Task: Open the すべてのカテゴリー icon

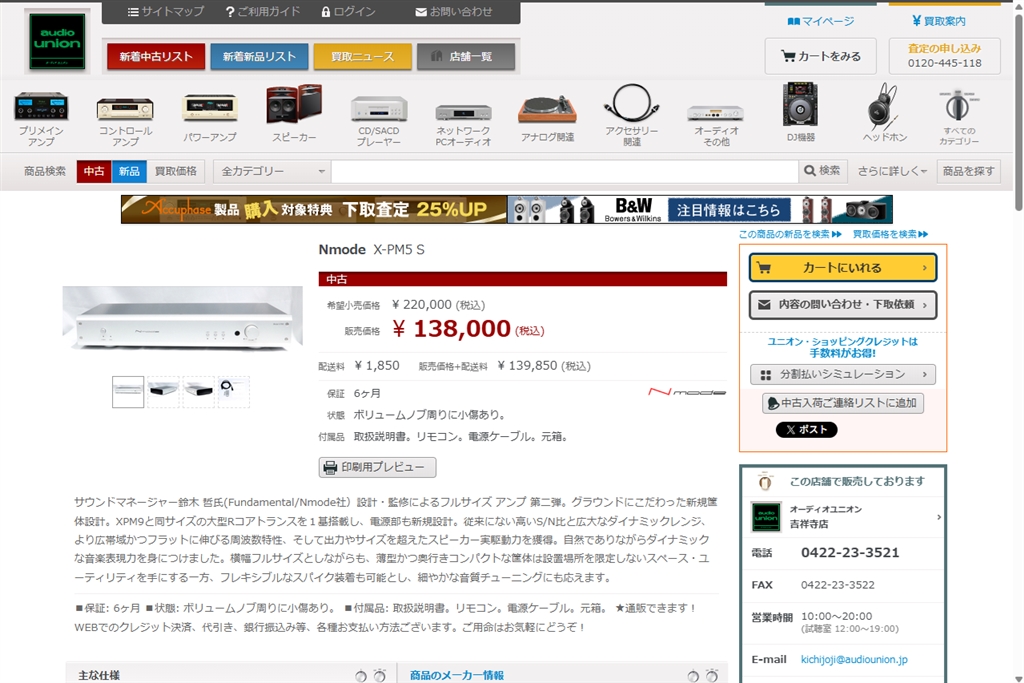Action: pyautogui.click(x=959, y=118)
